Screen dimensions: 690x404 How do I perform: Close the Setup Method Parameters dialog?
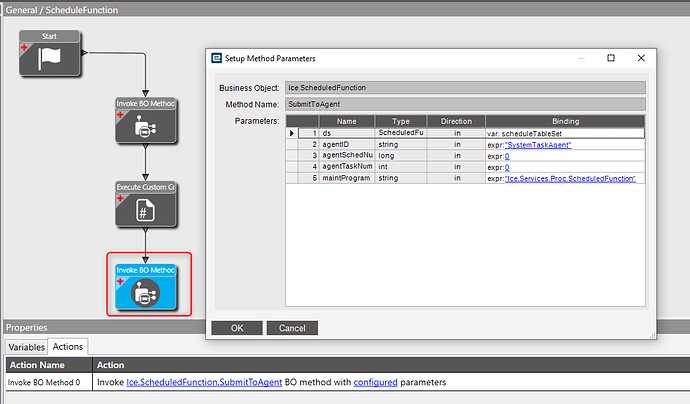click(641, 58)
